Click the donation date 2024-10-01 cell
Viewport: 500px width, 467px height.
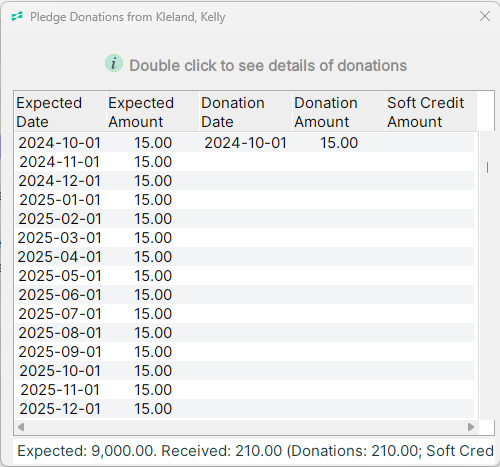pos(245,143)
